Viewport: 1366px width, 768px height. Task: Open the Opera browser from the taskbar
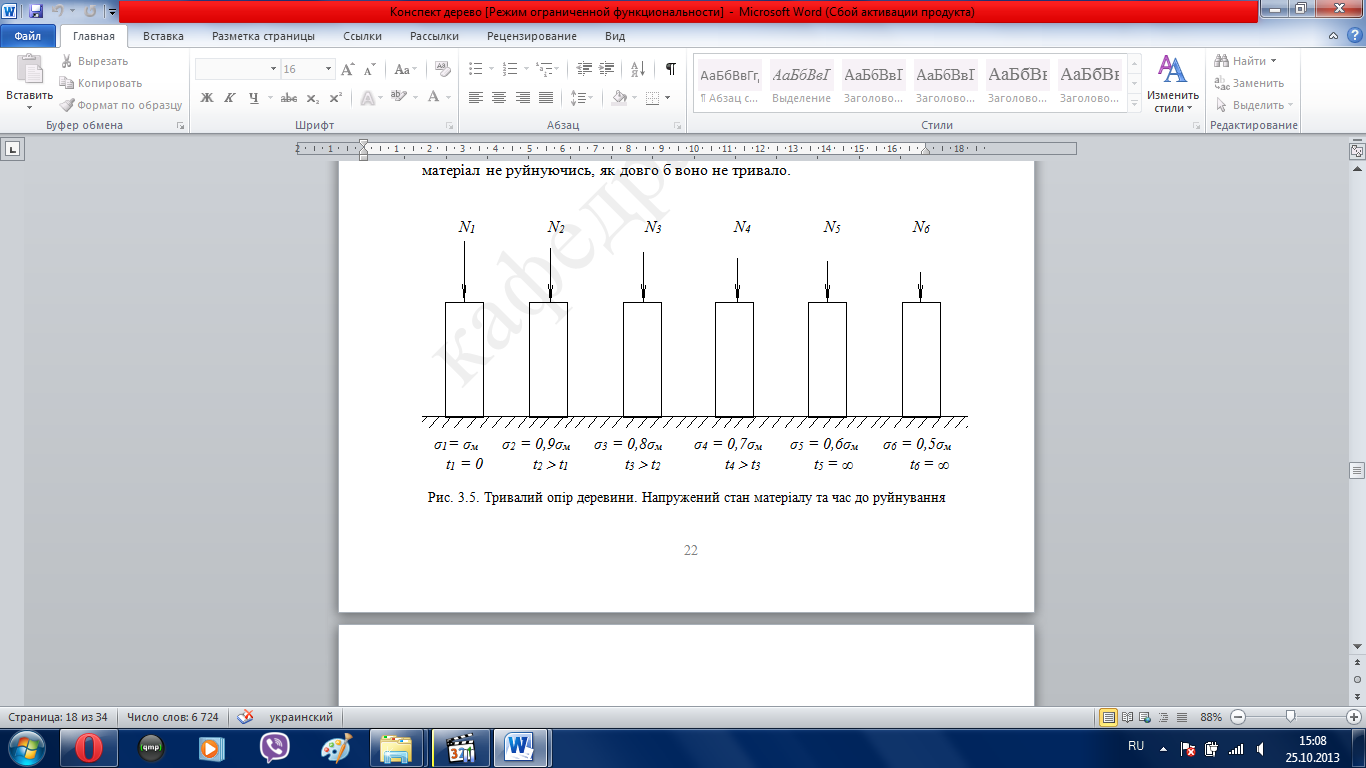pyautogui.click(x=89, y=747)
